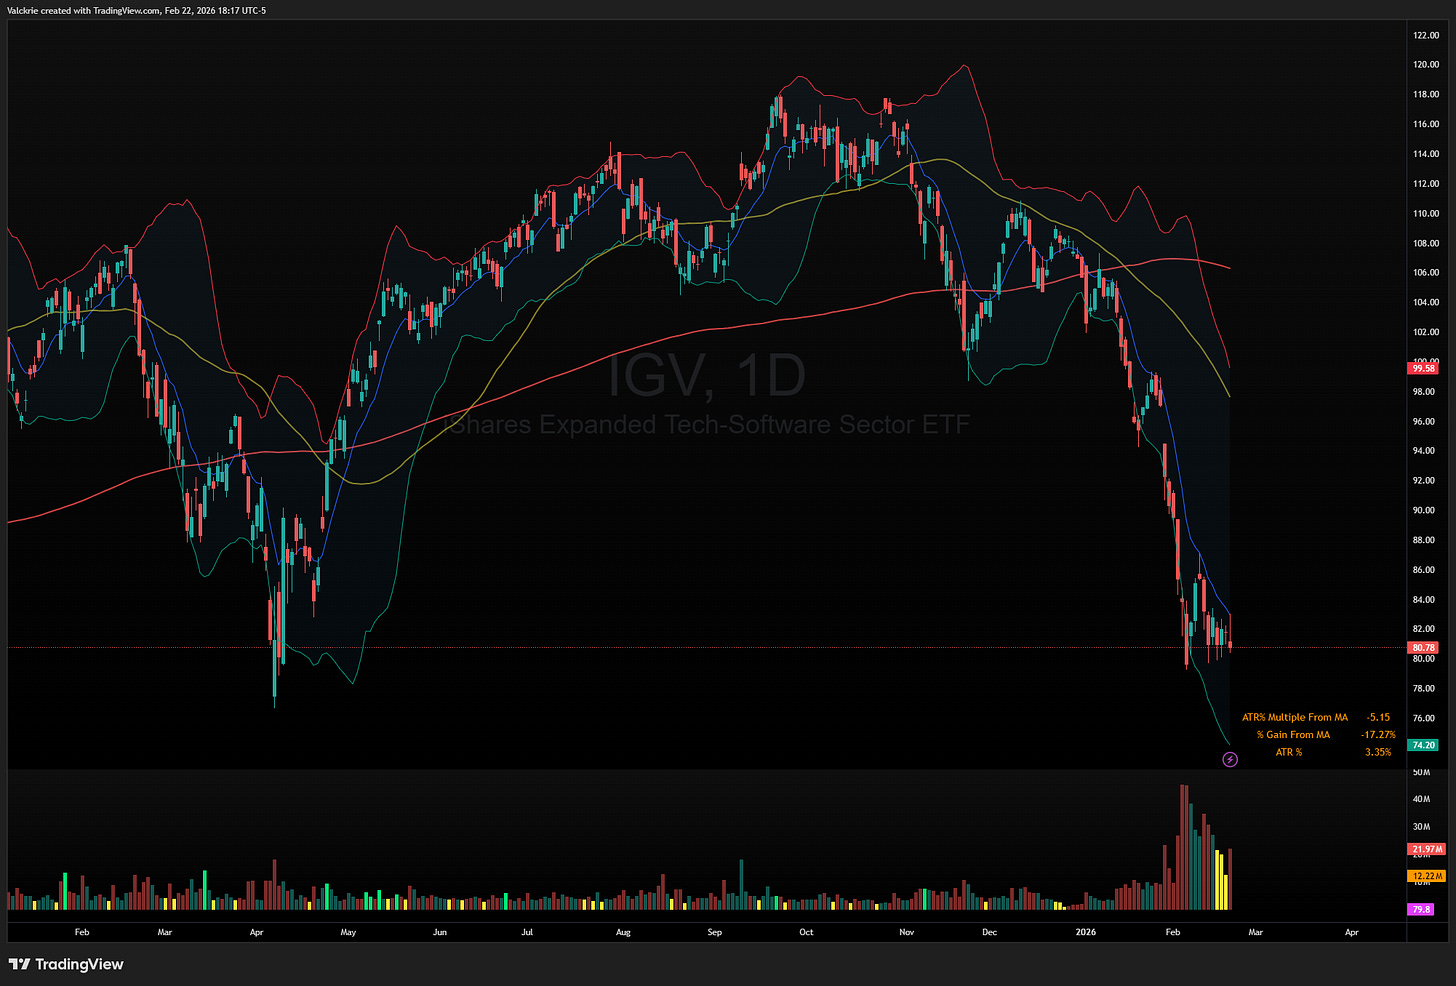1456x986 pixels.
Task: Click the 92.00 price axis label
Action: tap(1424, 481)
